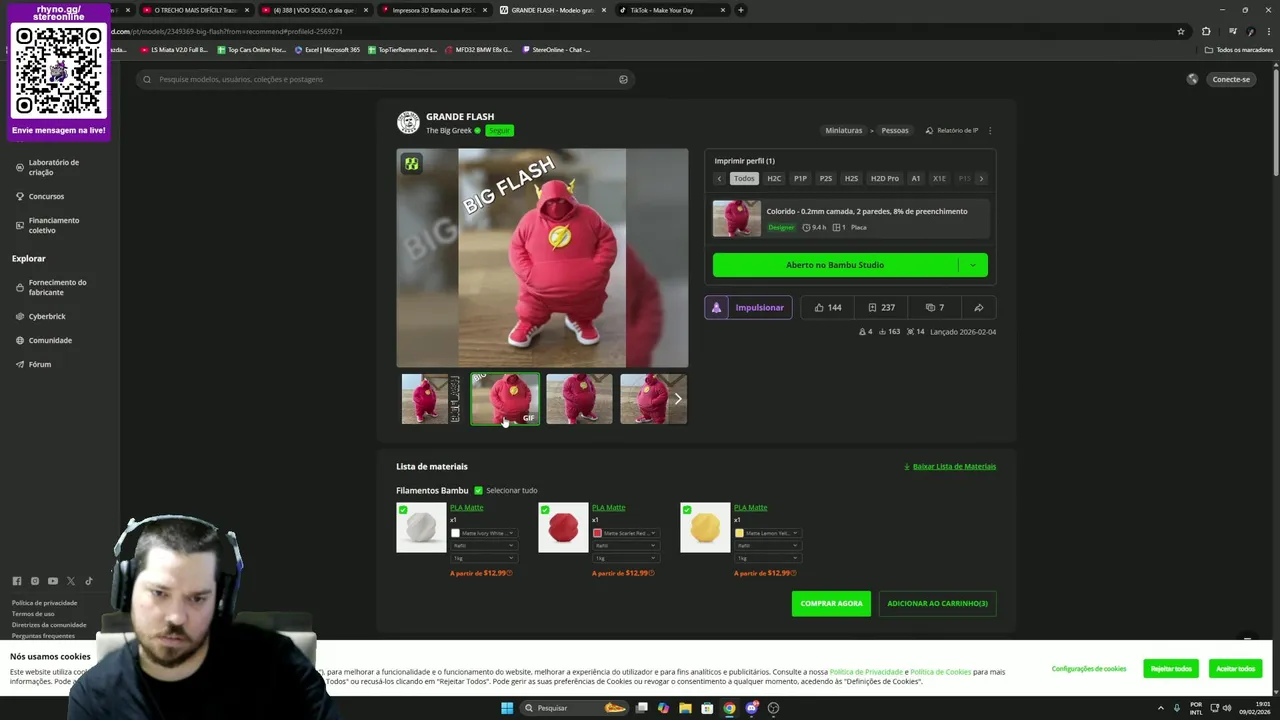
Task: Open the Concursos sidebar icon
Action: click(x=20, y=196)
